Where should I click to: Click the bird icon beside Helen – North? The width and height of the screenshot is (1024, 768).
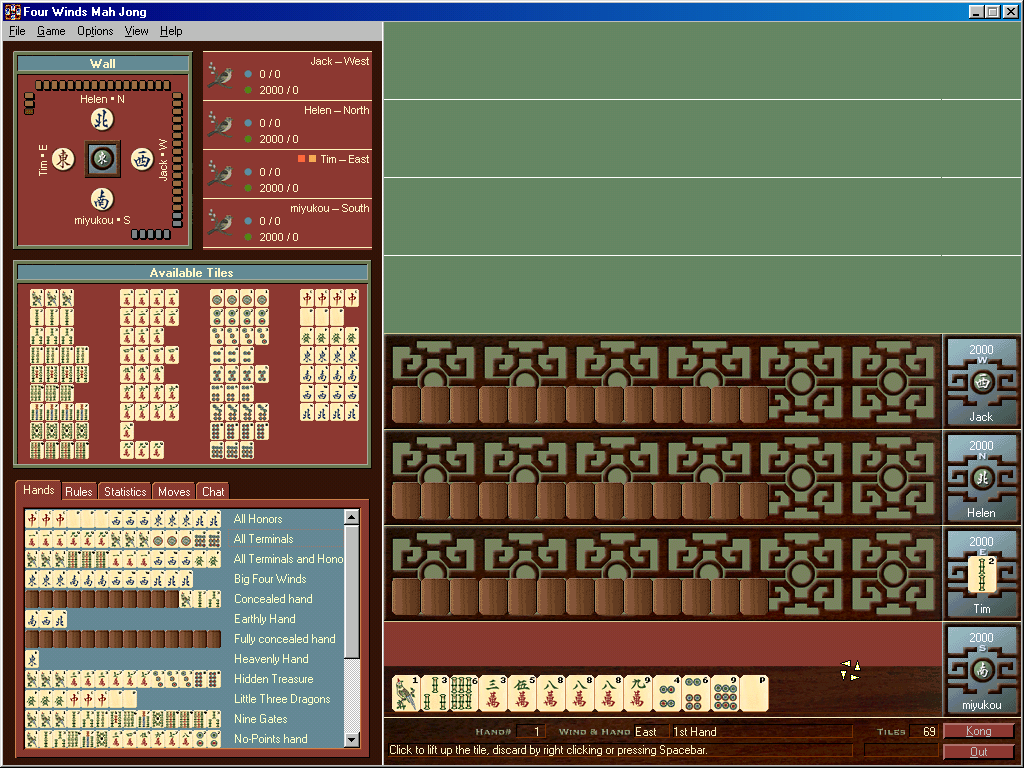tap(220, 125)
